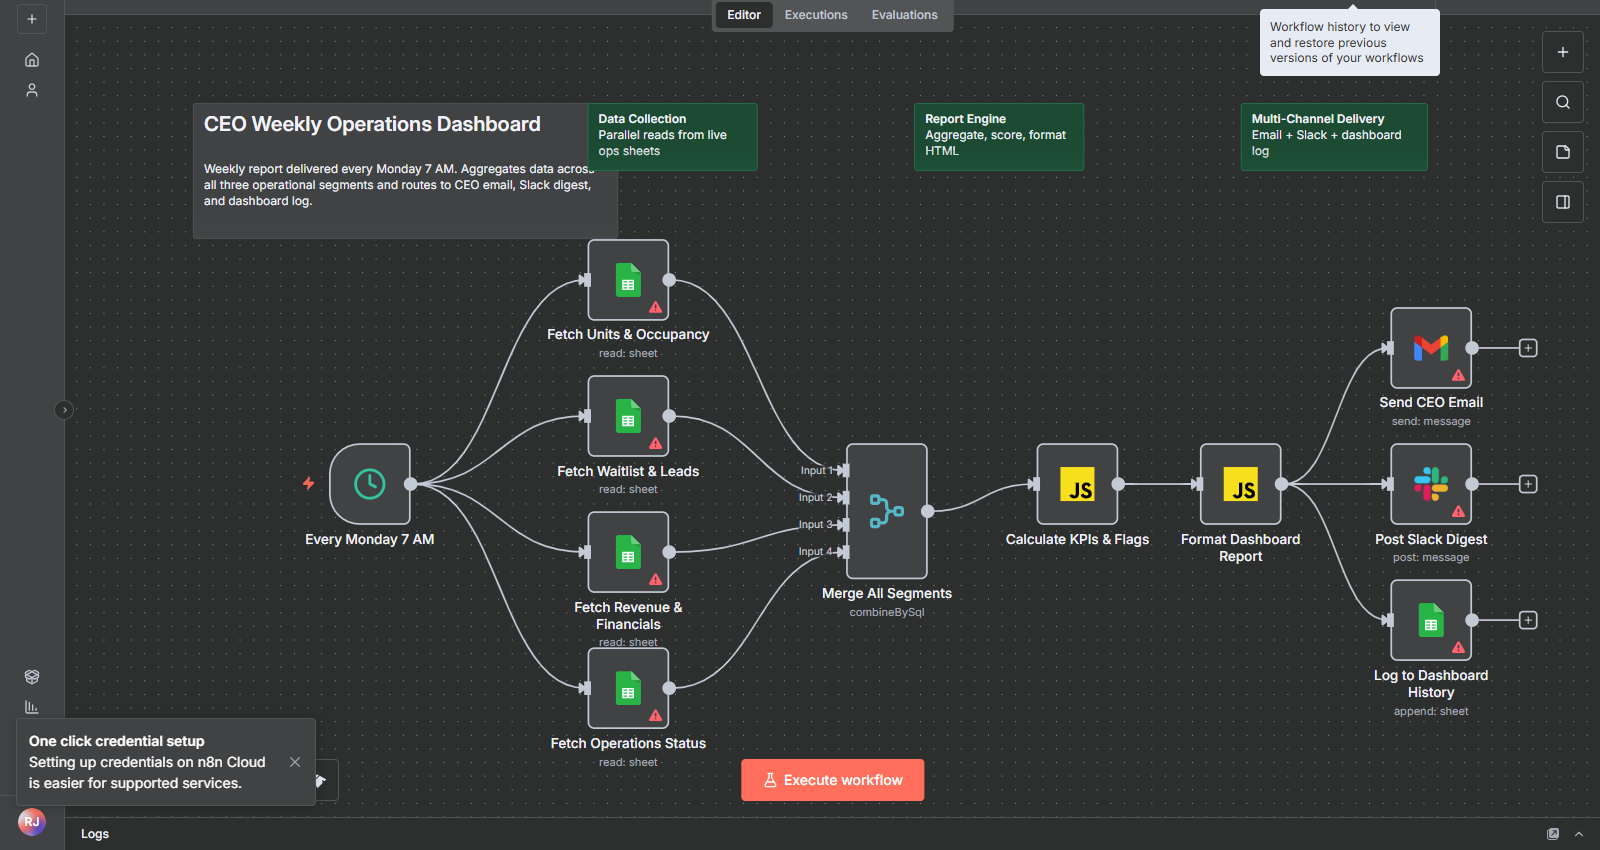Open the Every Monday 7 AM schedule trigger node
This screenshot has height=850, width=1600.
click(x=370, y=484)
